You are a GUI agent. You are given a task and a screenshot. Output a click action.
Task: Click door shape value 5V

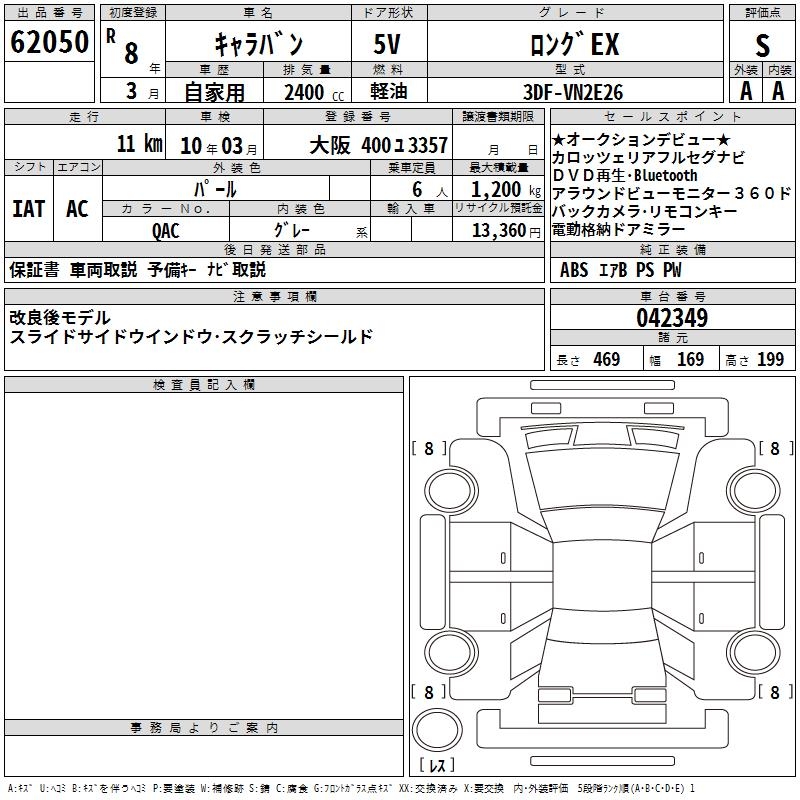click(x=387, y=44)
